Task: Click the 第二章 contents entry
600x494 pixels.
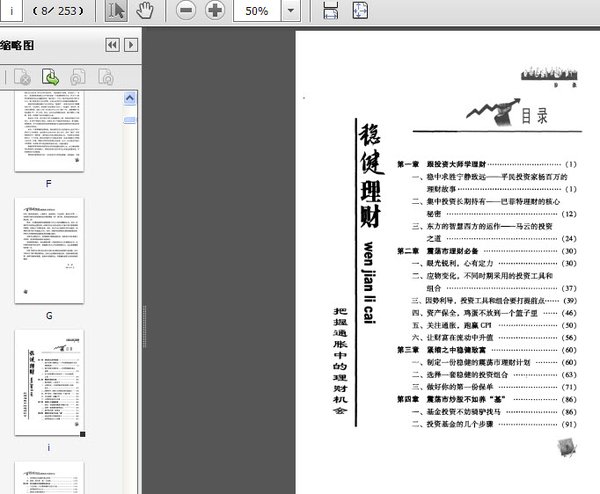Action: (x=486, y=251)
